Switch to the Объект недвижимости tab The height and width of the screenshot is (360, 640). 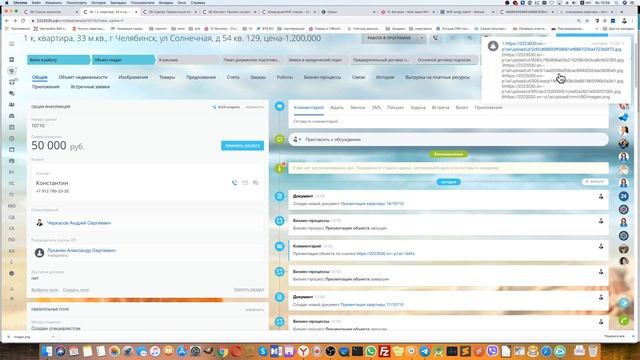pyautogui.click(x=83, y=77)
